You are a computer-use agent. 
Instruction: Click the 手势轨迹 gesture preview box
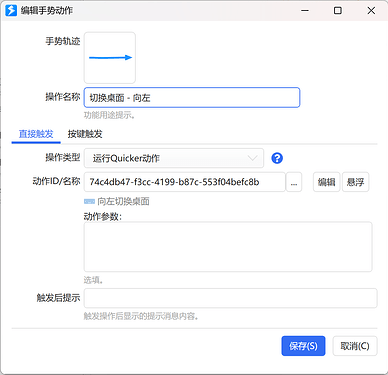point(110,58)
